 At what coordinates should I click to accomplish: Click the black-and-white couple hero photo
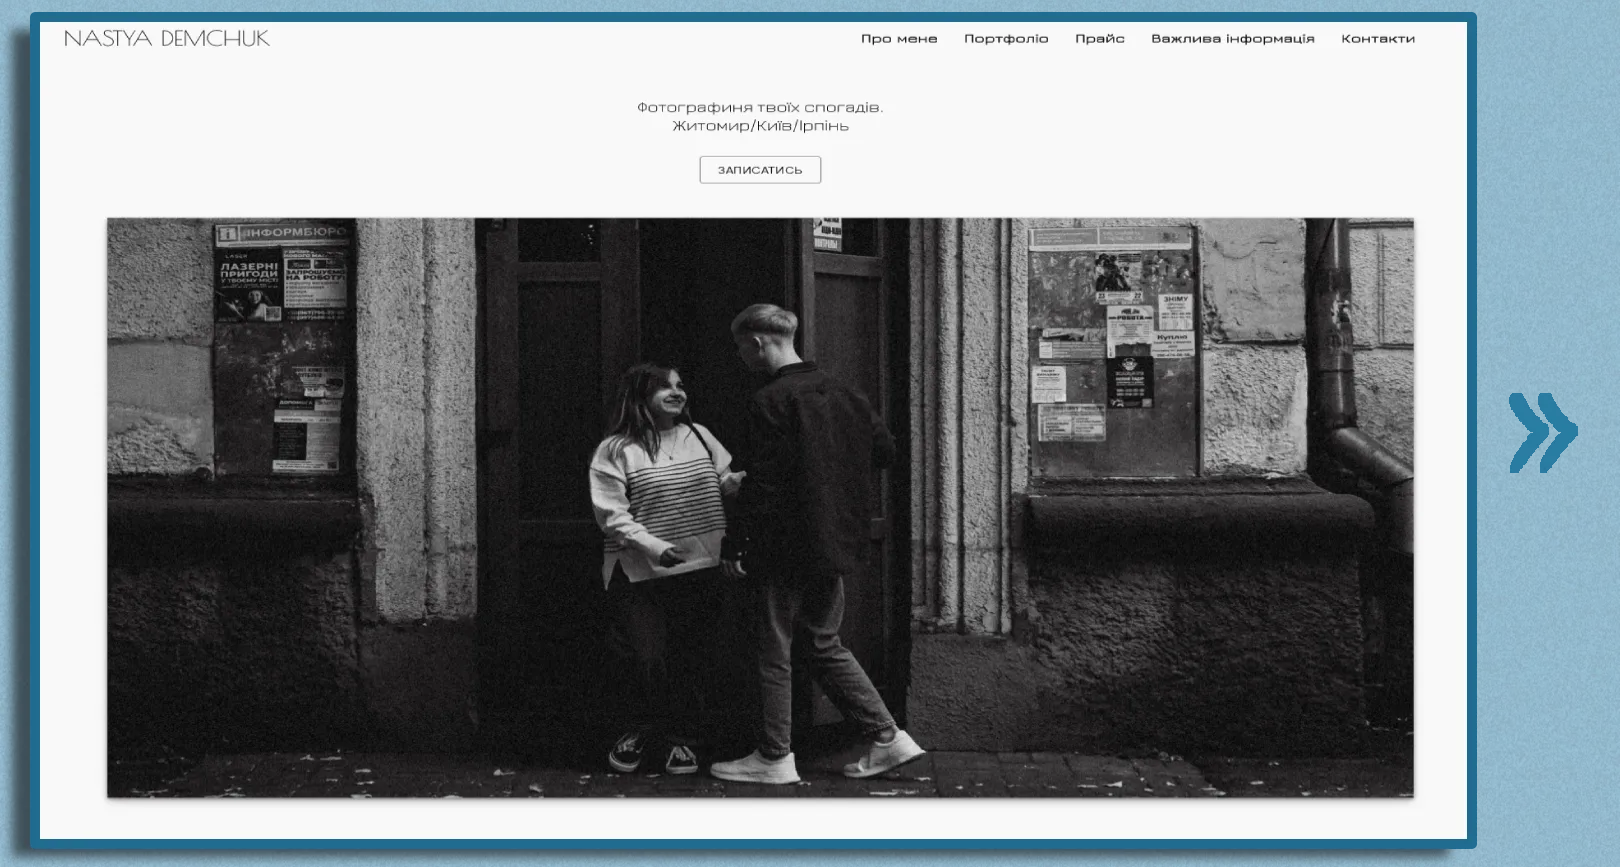pyautogui.click(x=760, y=507)
